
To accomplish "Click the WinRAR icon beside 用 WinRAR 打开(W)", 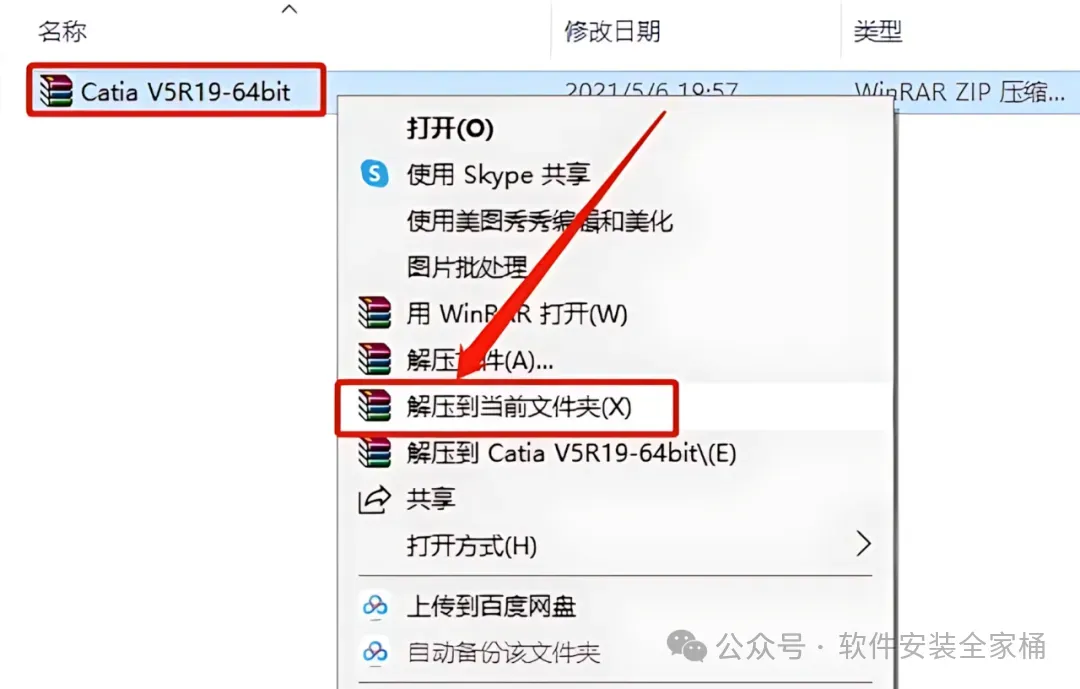I will pos(375,313).
